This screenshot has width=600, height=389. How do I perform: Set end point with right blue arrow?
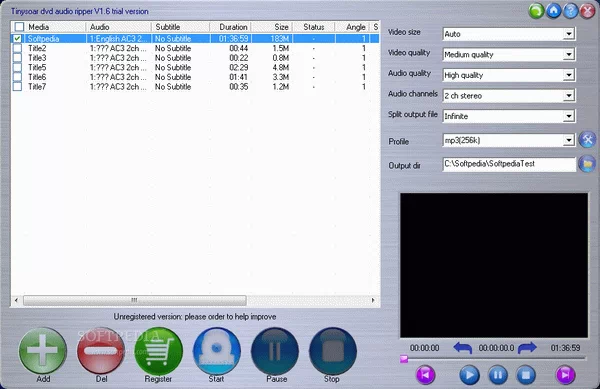(527, 348)
